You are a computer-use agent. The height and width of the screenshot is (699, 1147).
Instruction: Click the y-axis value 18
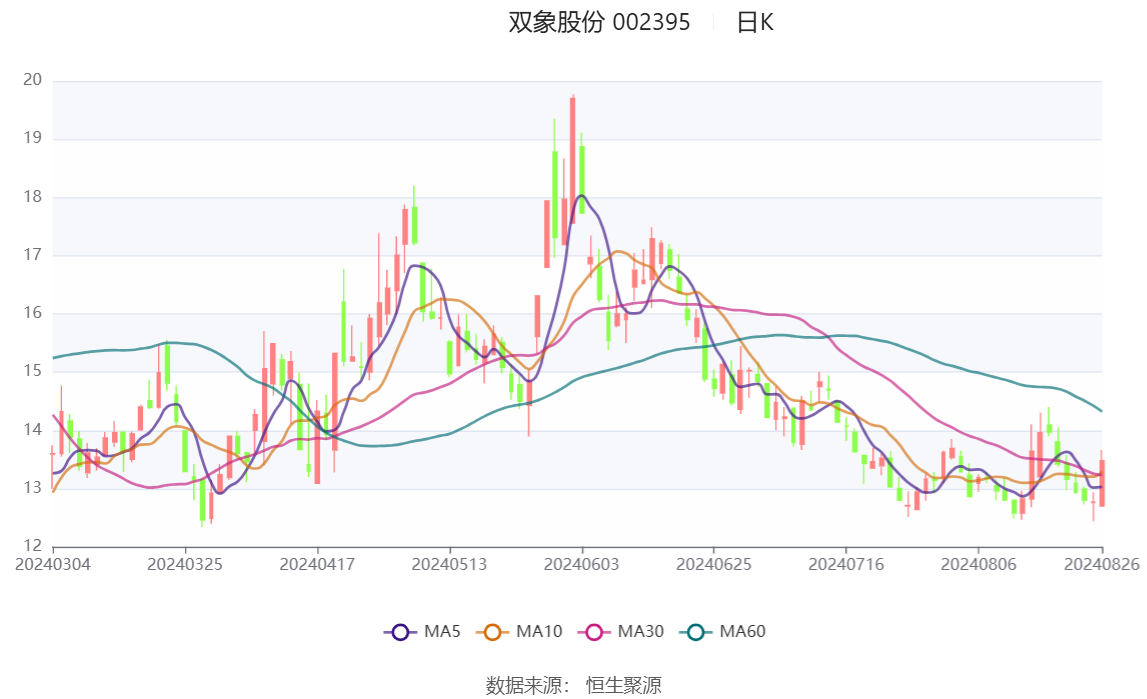pyautogui.click(x=33, y=197)
